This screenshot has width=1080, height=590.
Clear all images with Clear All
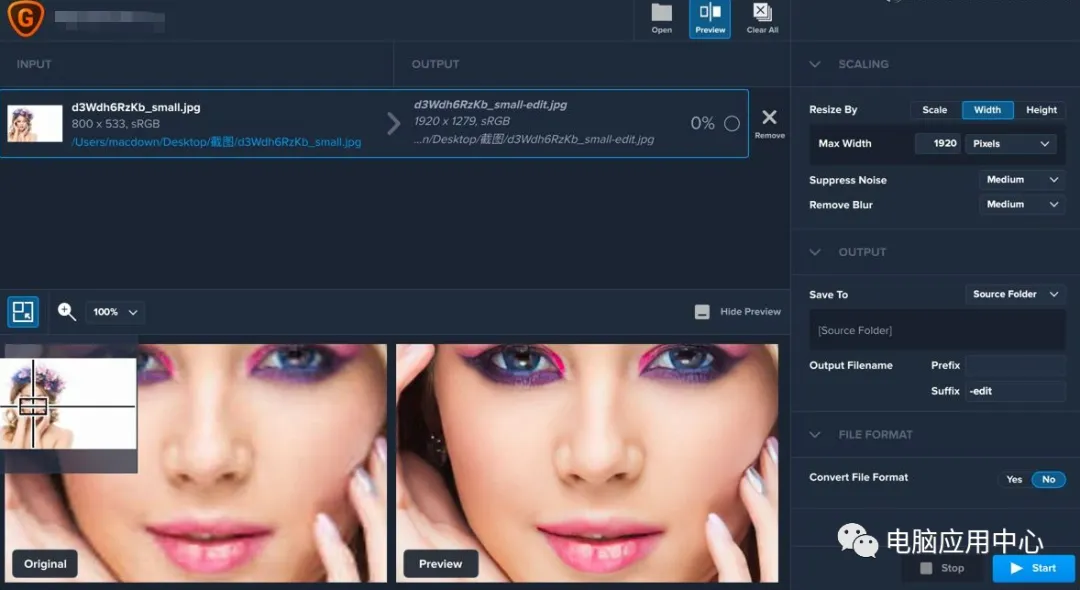tap(762, 19)
